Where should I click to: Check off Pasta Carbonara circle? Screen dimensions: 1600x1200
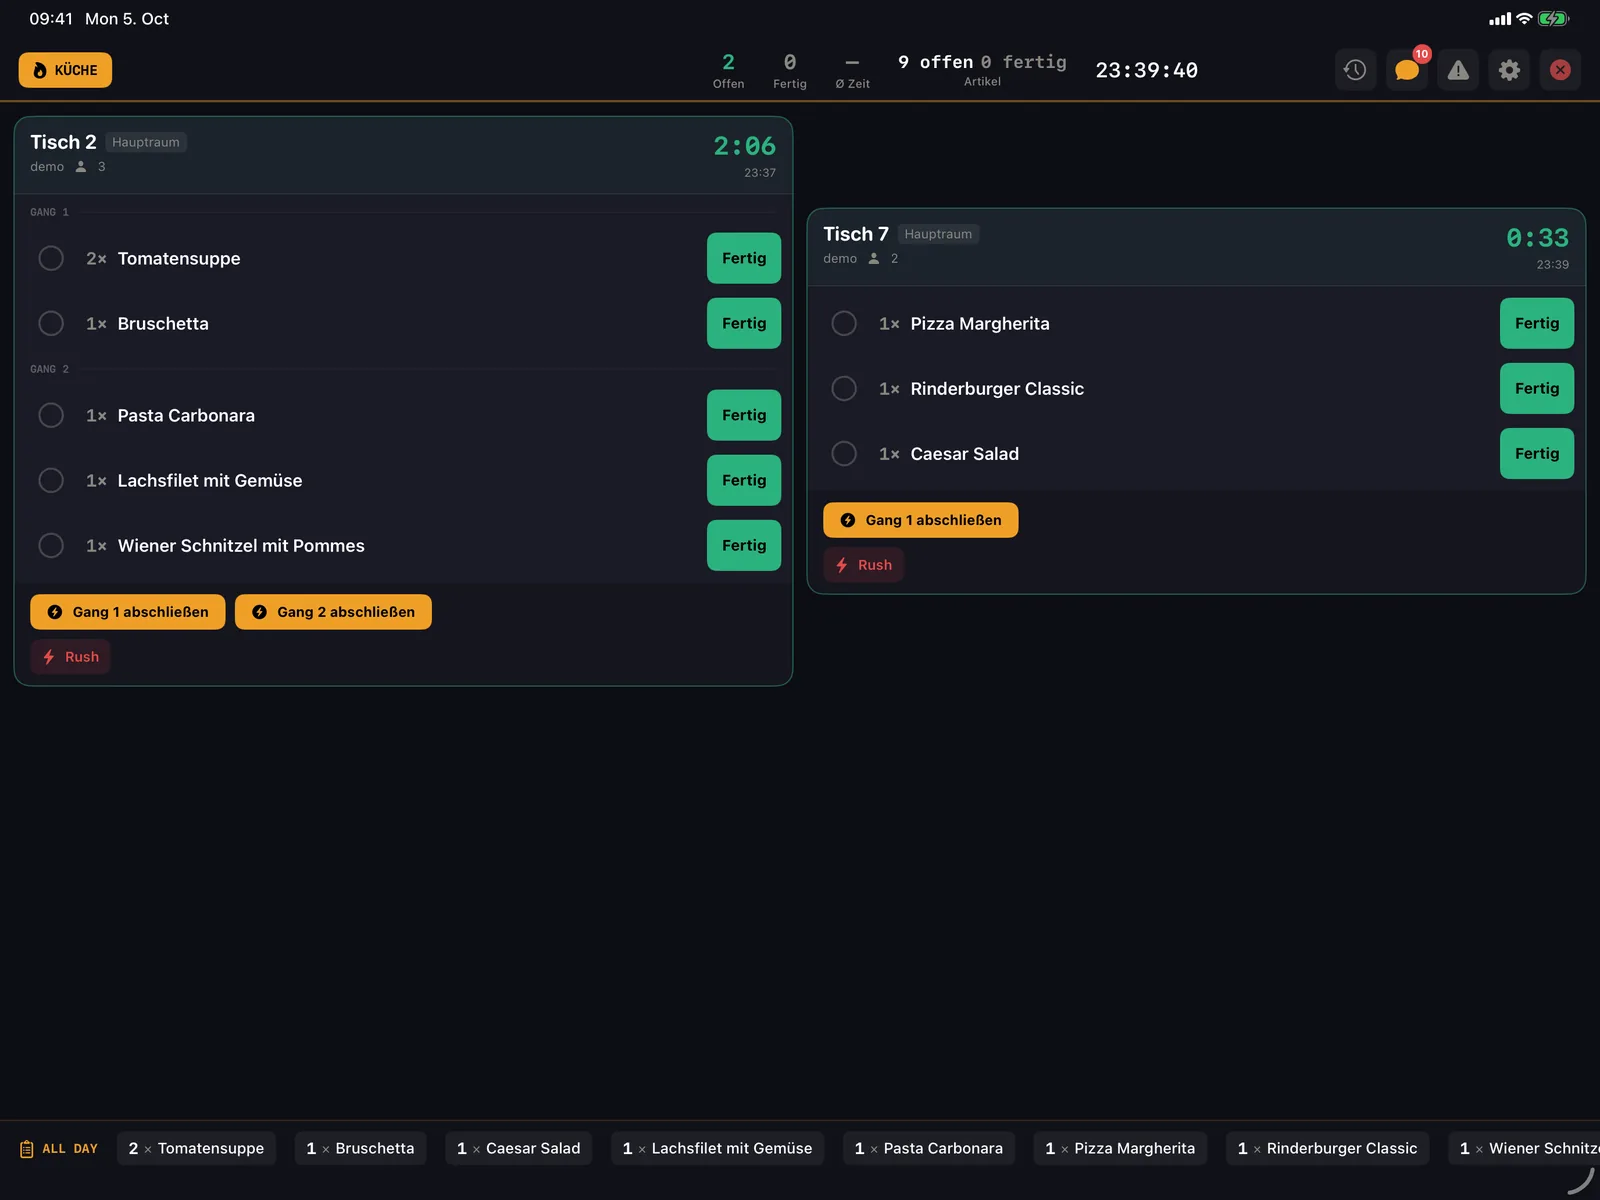pos(51,415)
